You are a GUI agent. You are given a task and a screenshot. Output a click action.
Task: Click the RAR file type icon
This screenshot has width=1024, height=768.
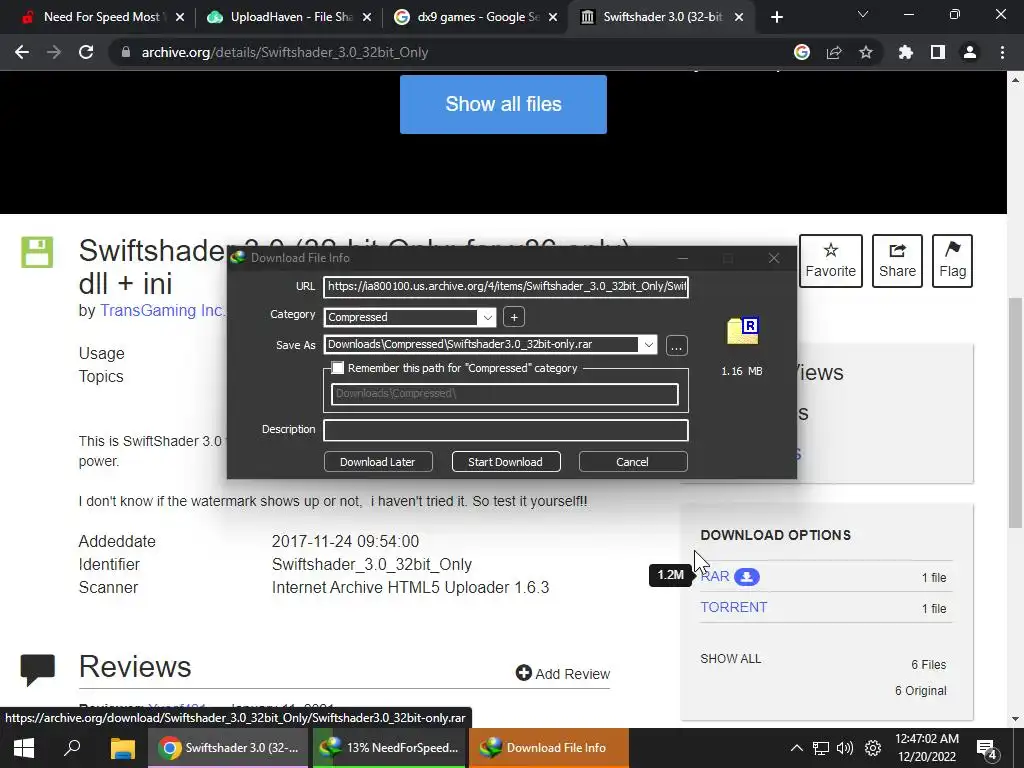pos(742,331)
